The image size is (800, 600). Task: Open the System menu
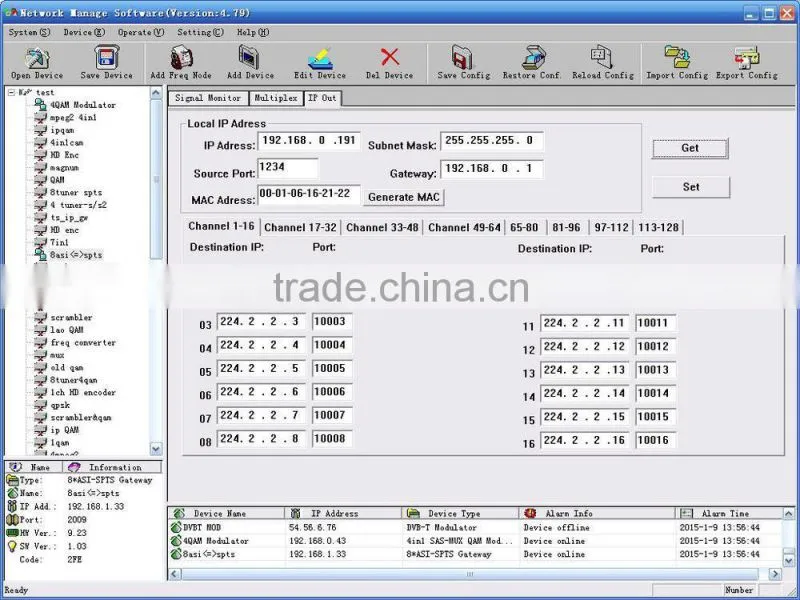29,32
